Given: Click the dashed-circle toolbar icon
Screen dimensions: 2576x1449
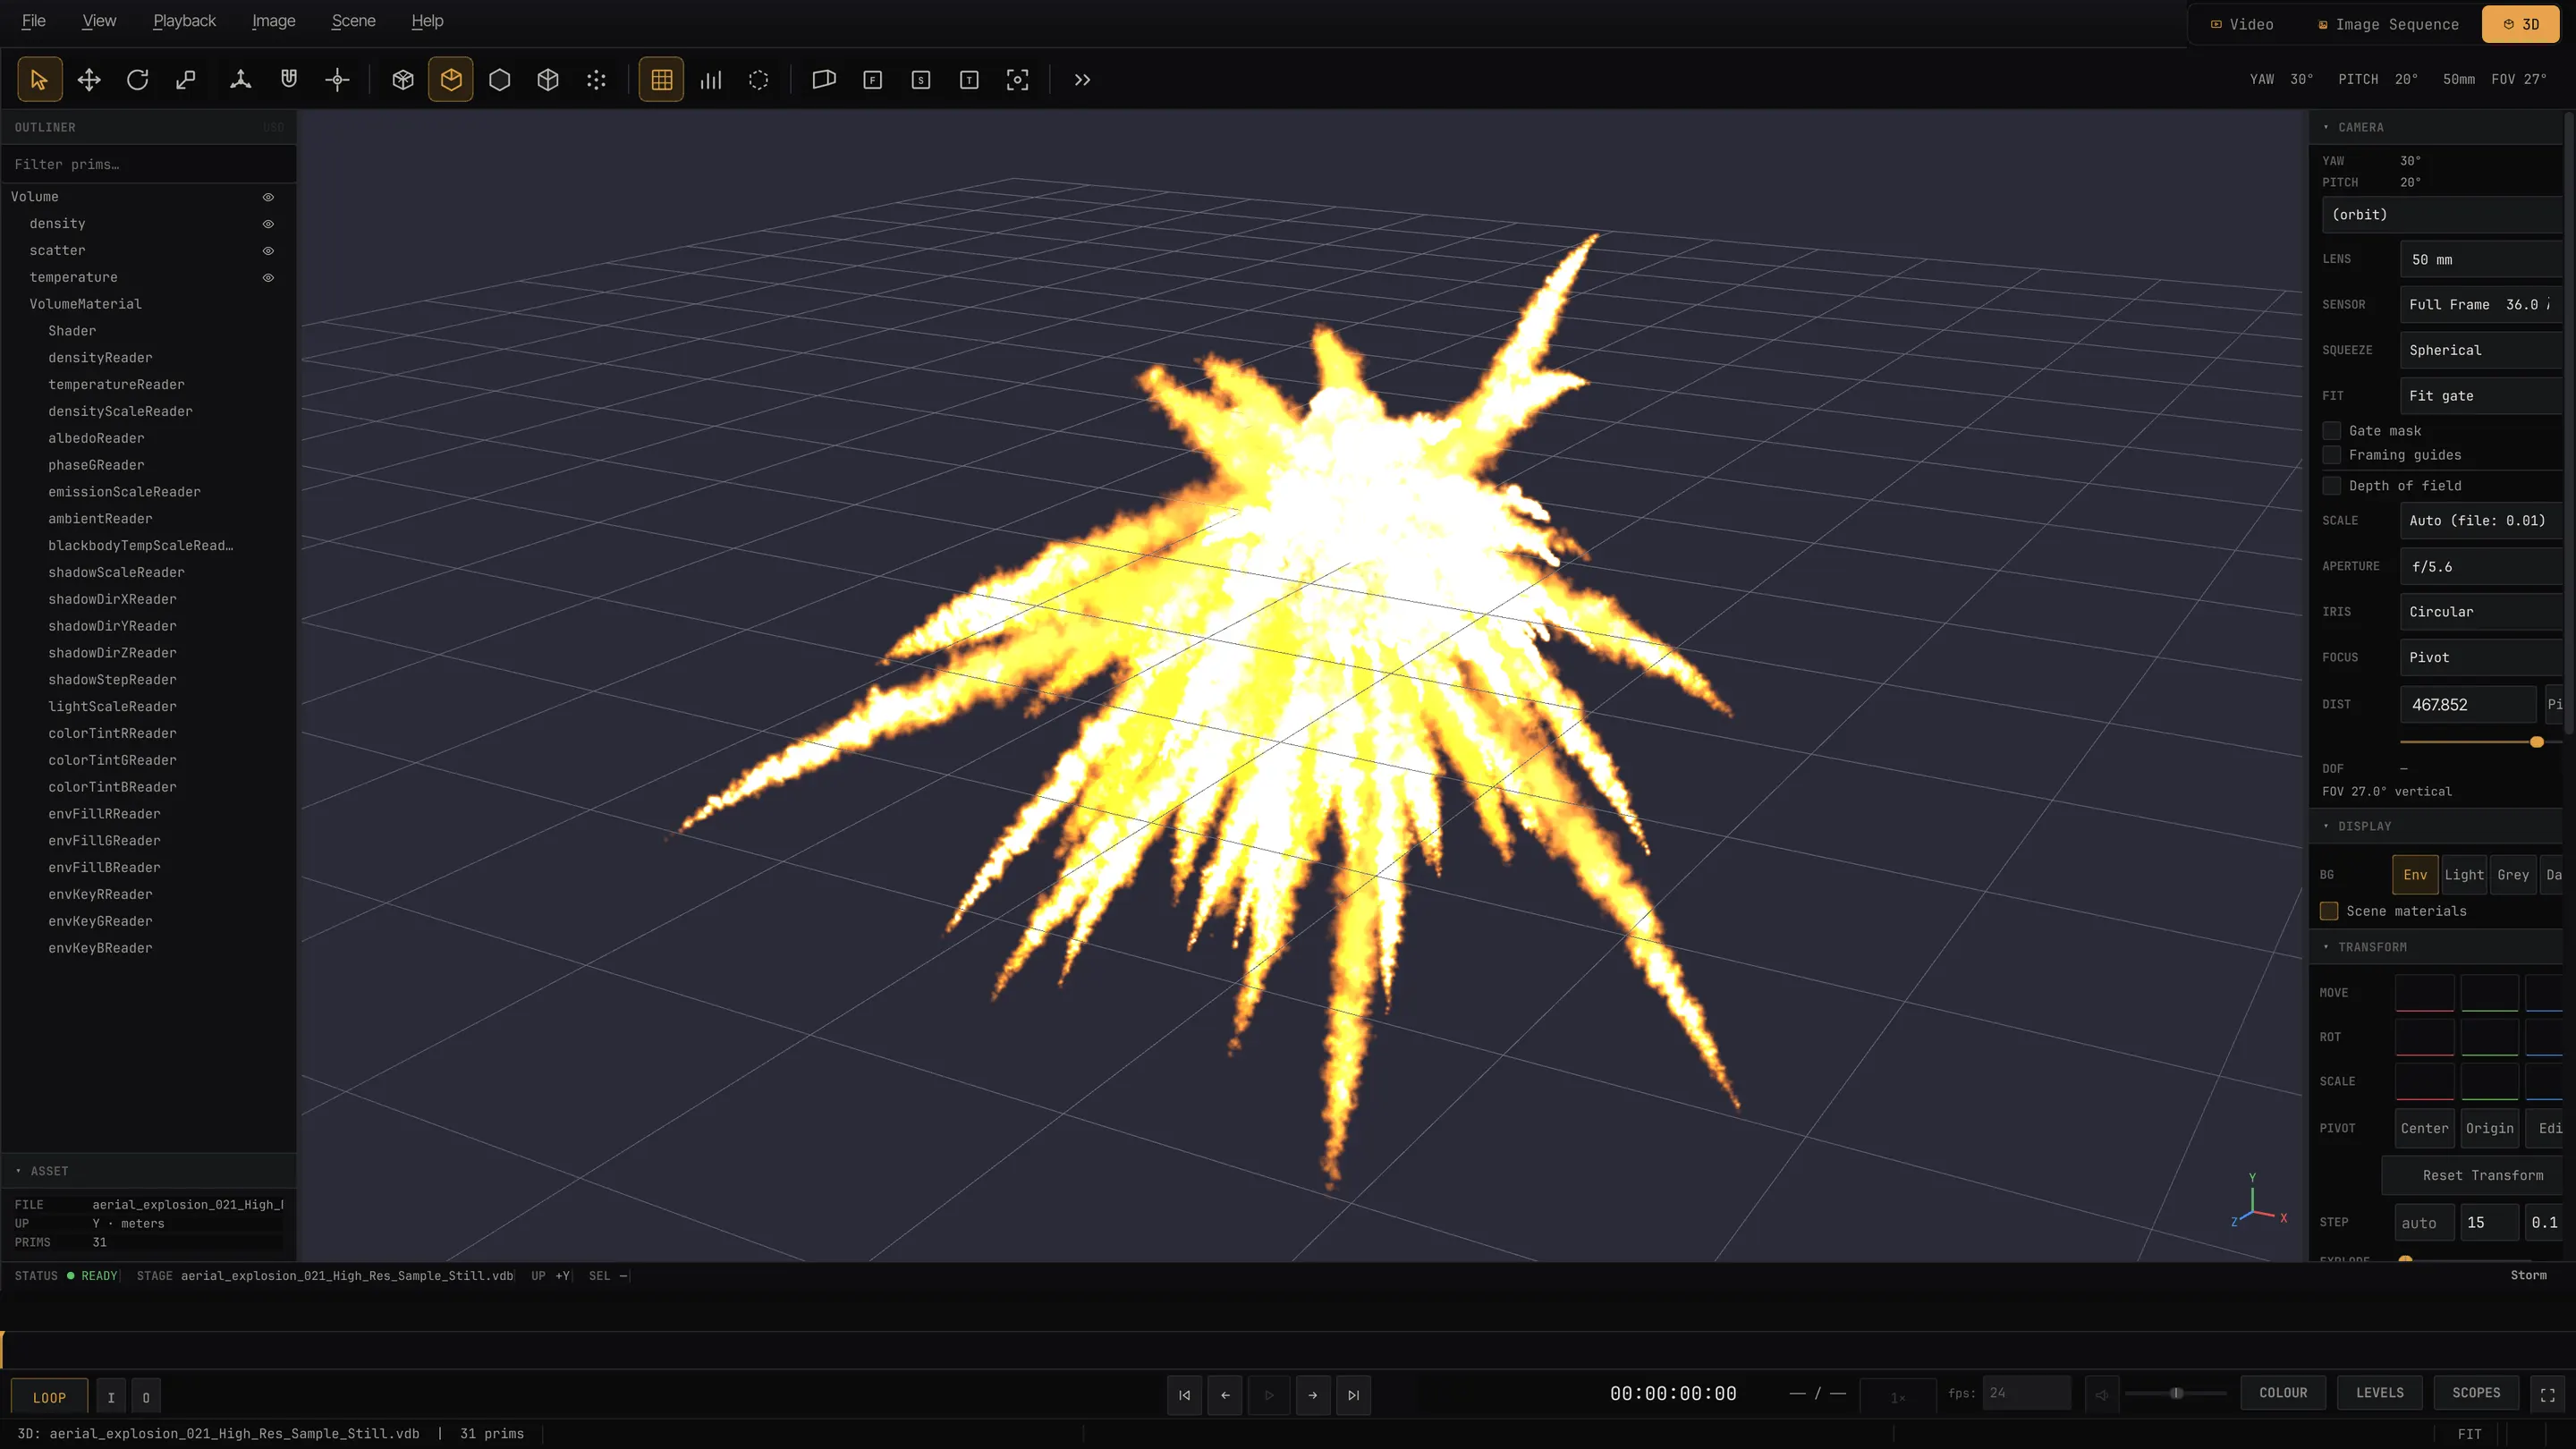Looking at the screenshot, I should click(x=758, y=80).
